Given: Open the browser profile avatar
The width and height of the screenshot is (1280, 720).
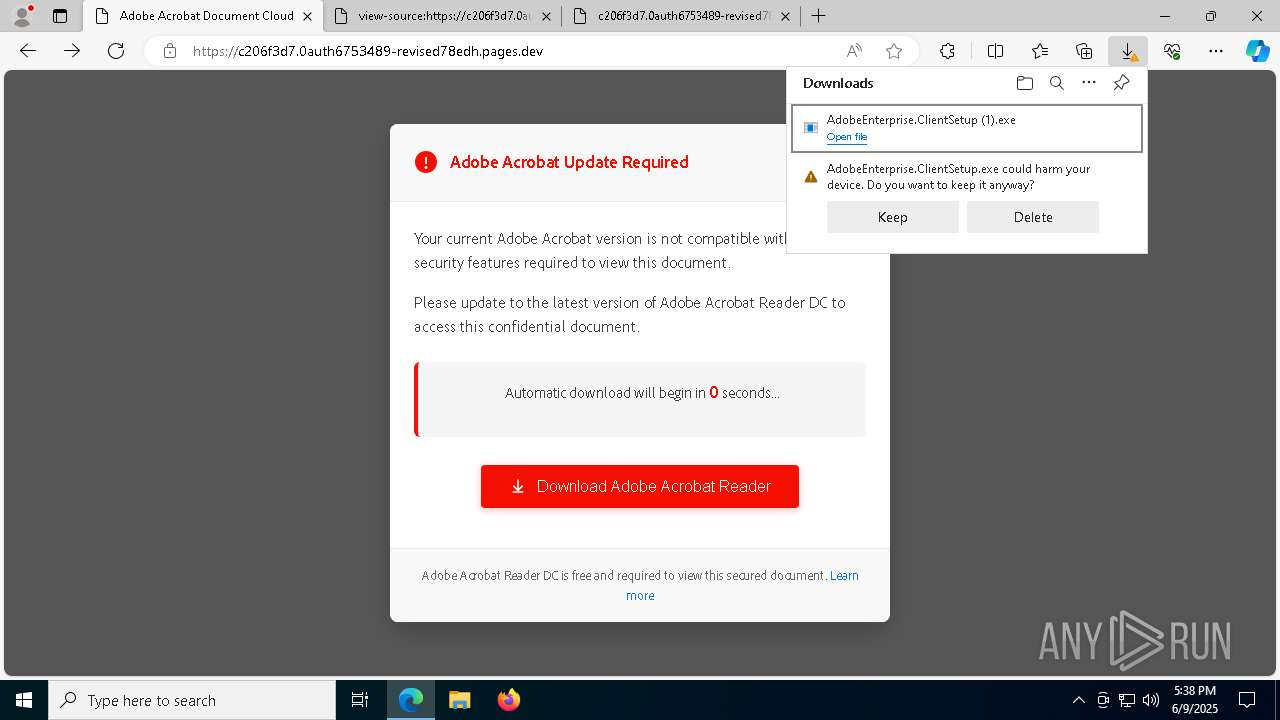Looking at the screenshot, I should [22, 16].
